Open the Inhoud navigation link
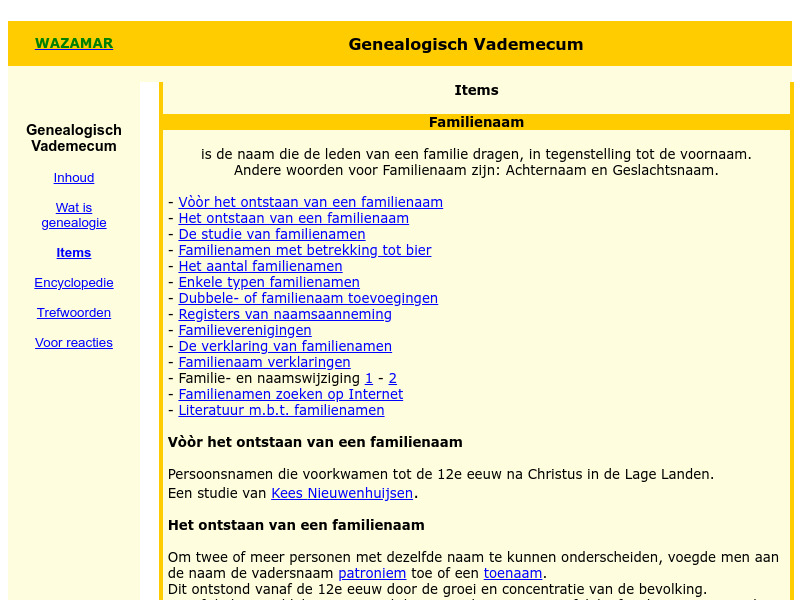800x600 pixels. (73, 177)
